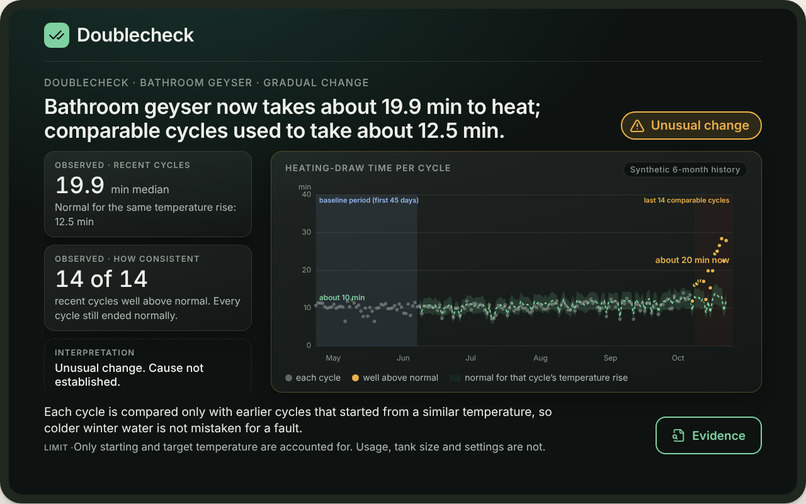The height and width of the screenshot is (504, 806).
Task: Click the green 'normal for that cycle's temperature rise' swatch
Action: [x=455, y=378]
